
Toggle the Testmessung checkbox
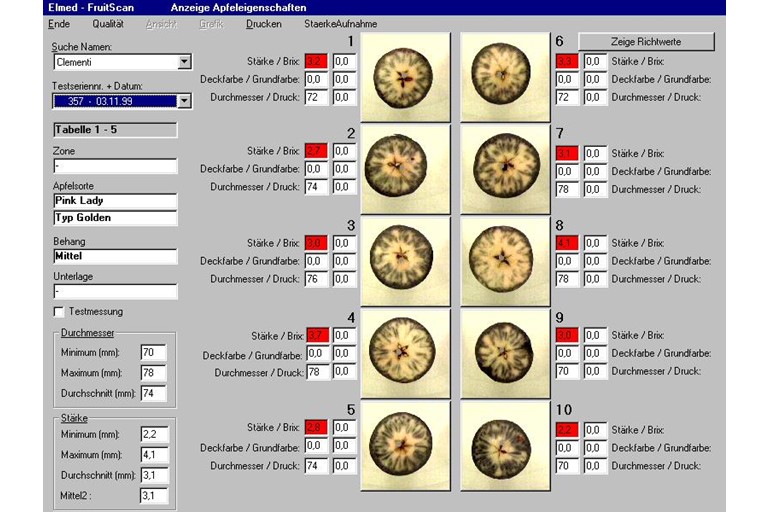pos(59,312)
